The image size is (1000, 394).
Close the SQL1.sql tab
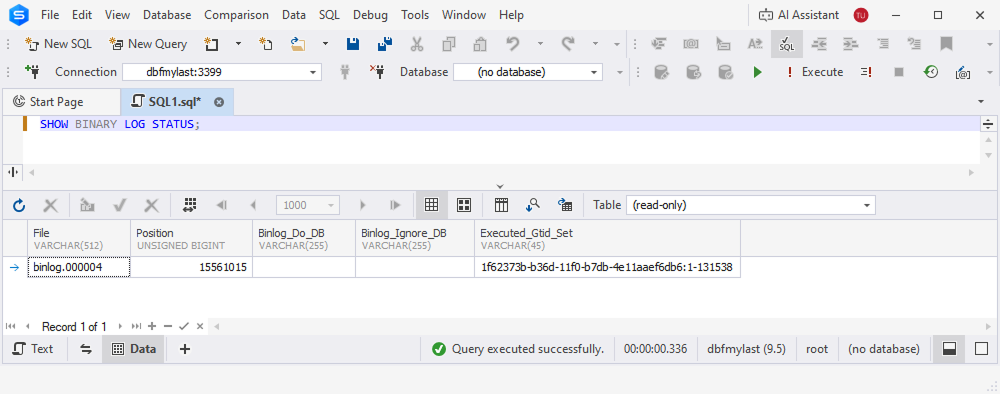pos(219,102)
